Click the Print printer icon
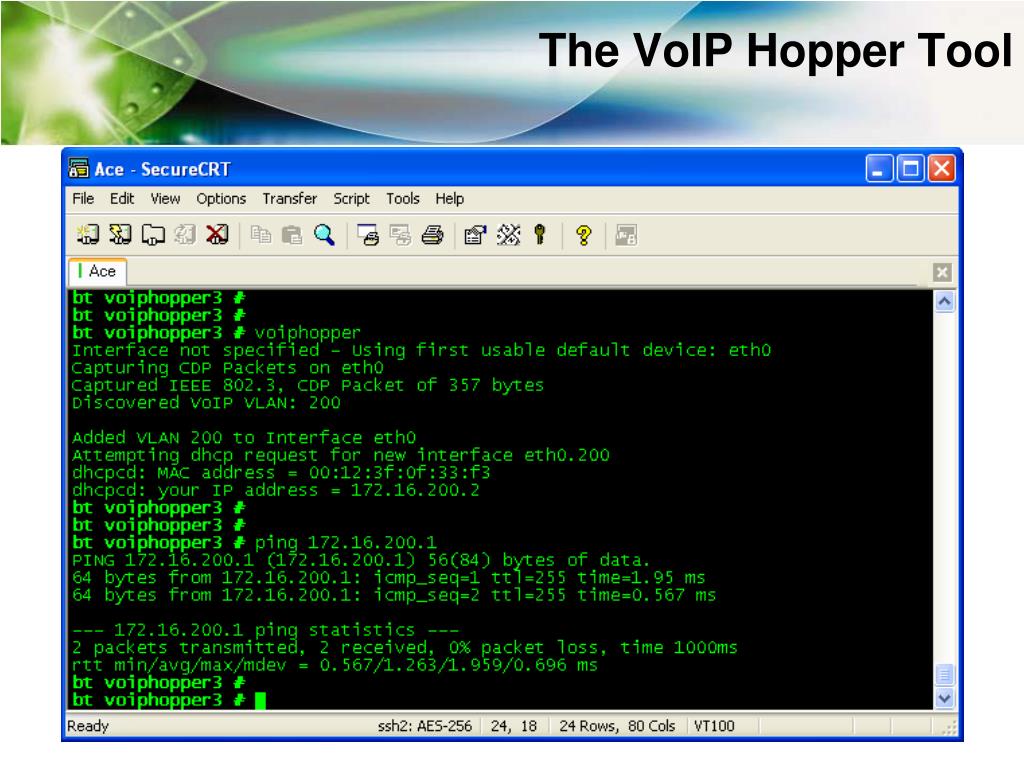Screen dimensions: 1024x768 [x=432, y=234]
